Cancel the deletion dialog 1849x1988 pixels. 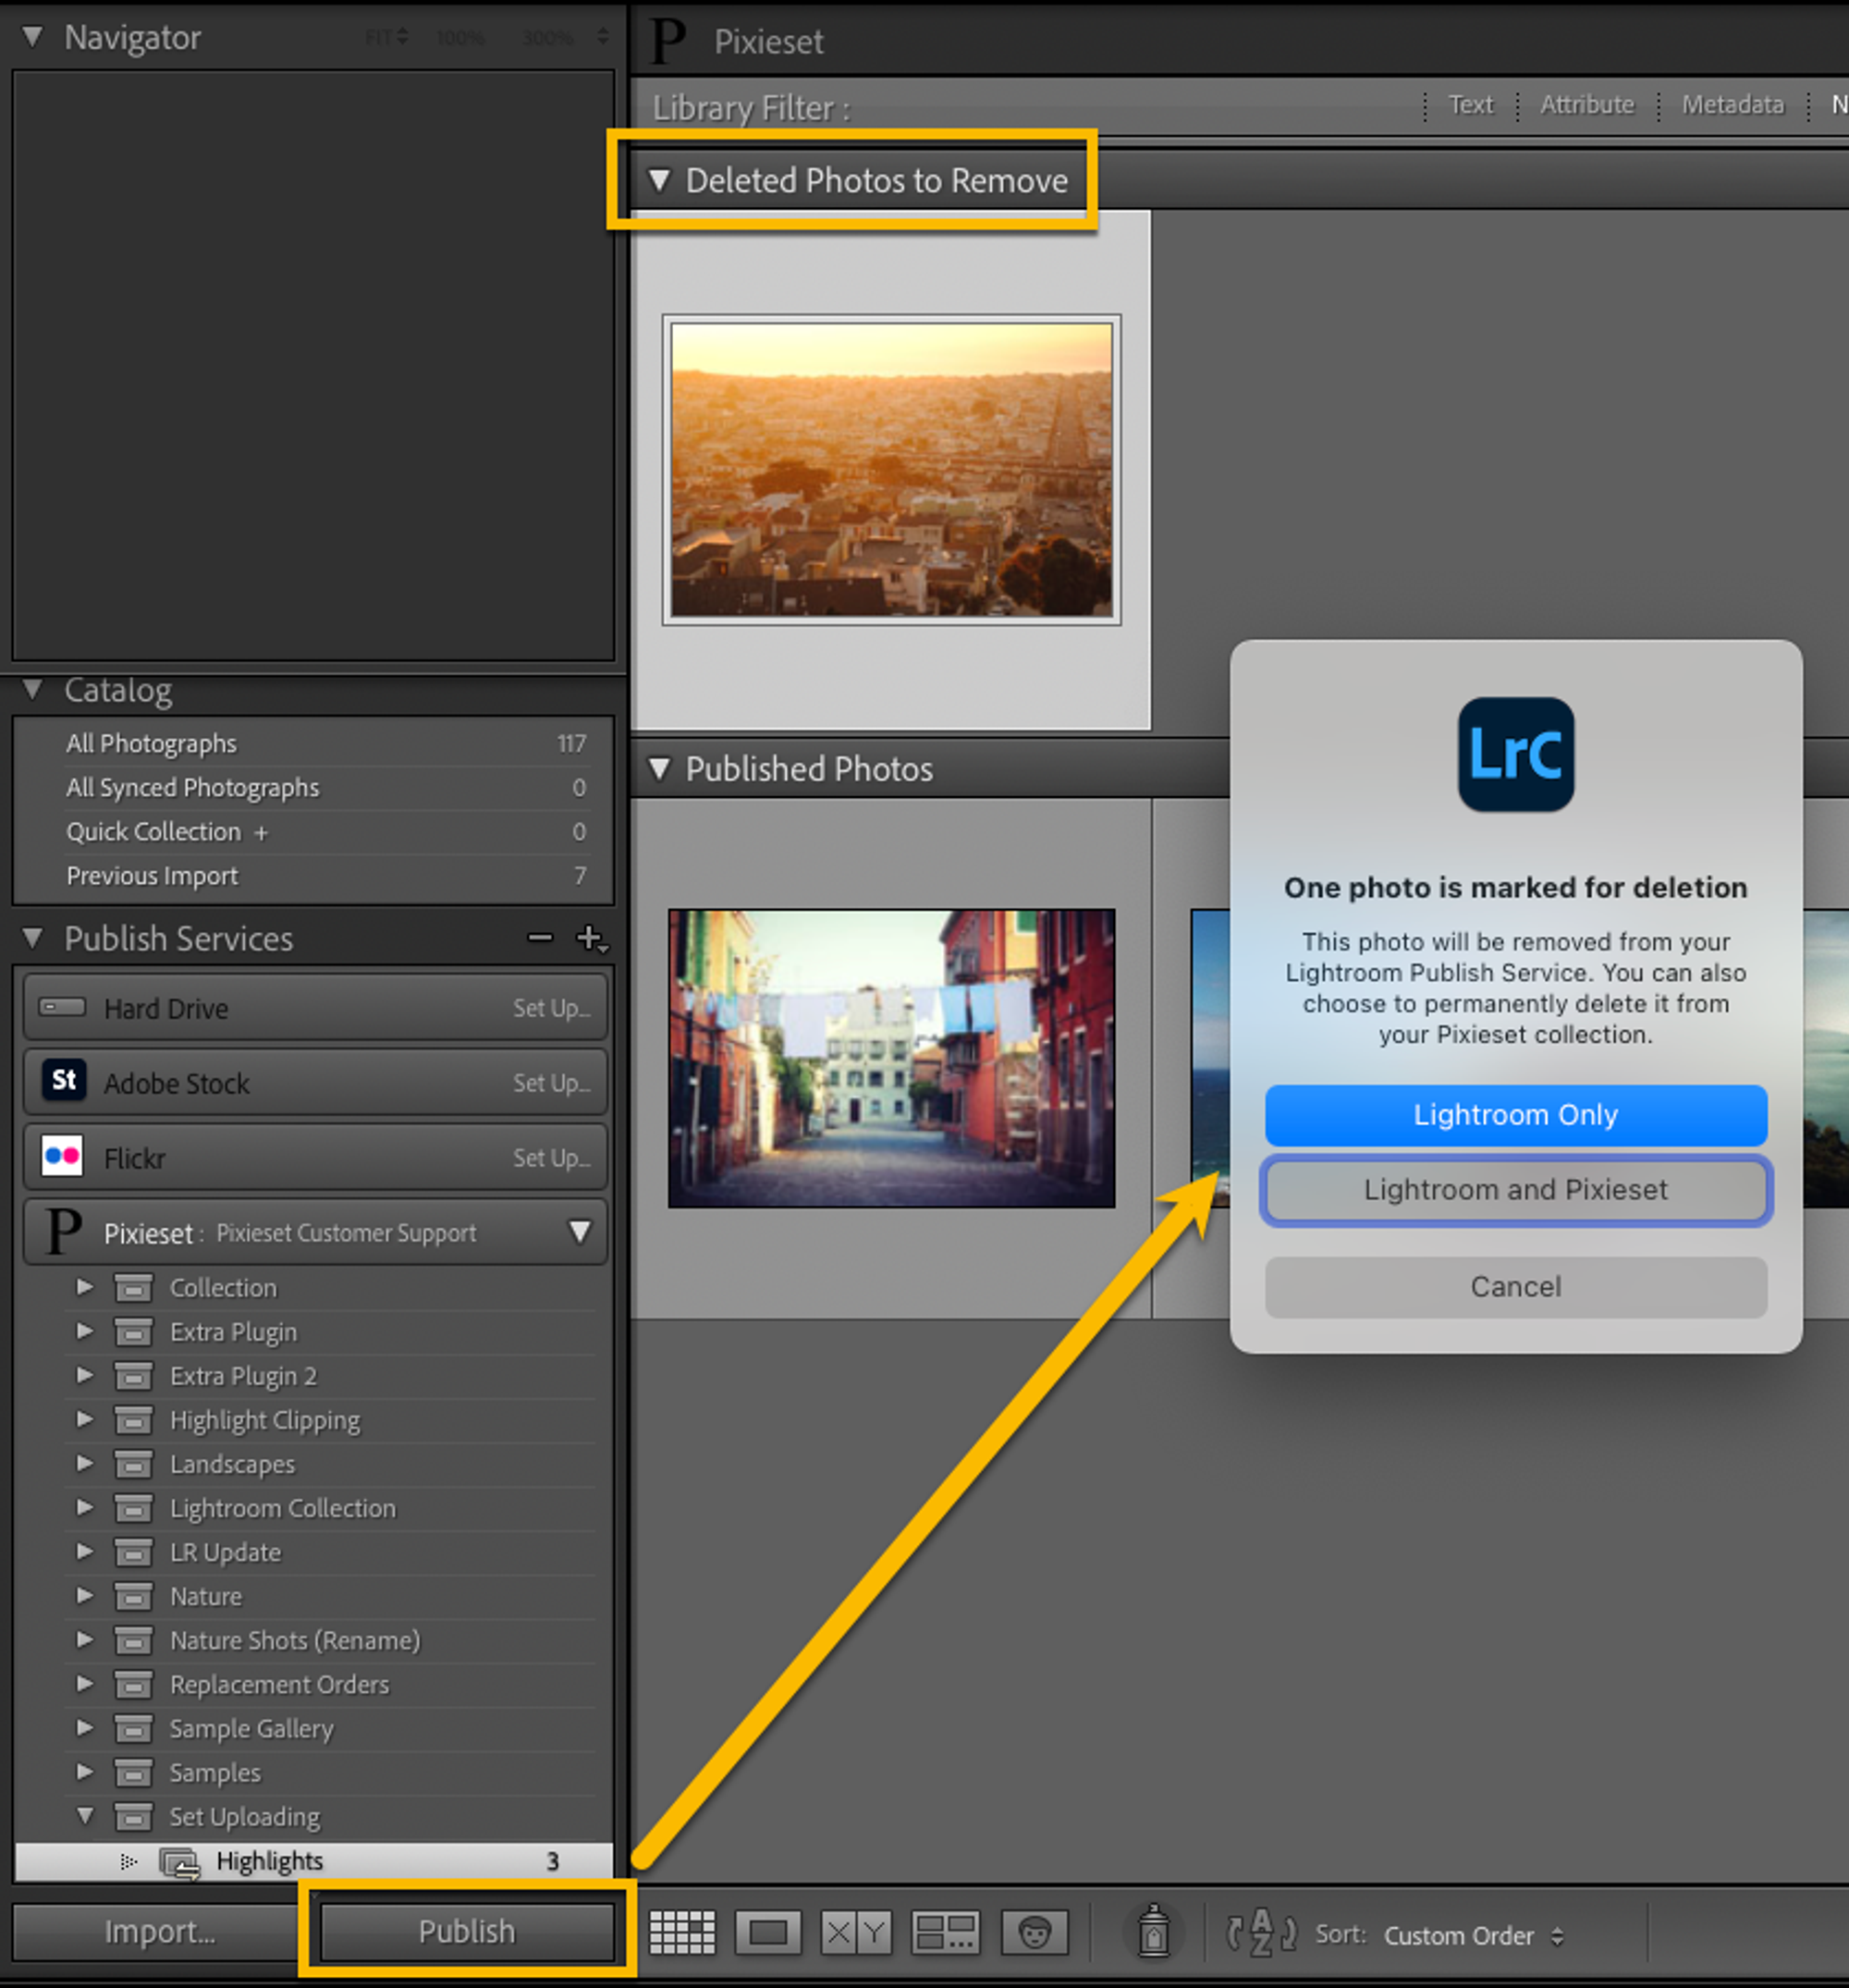[1515, 1287]
